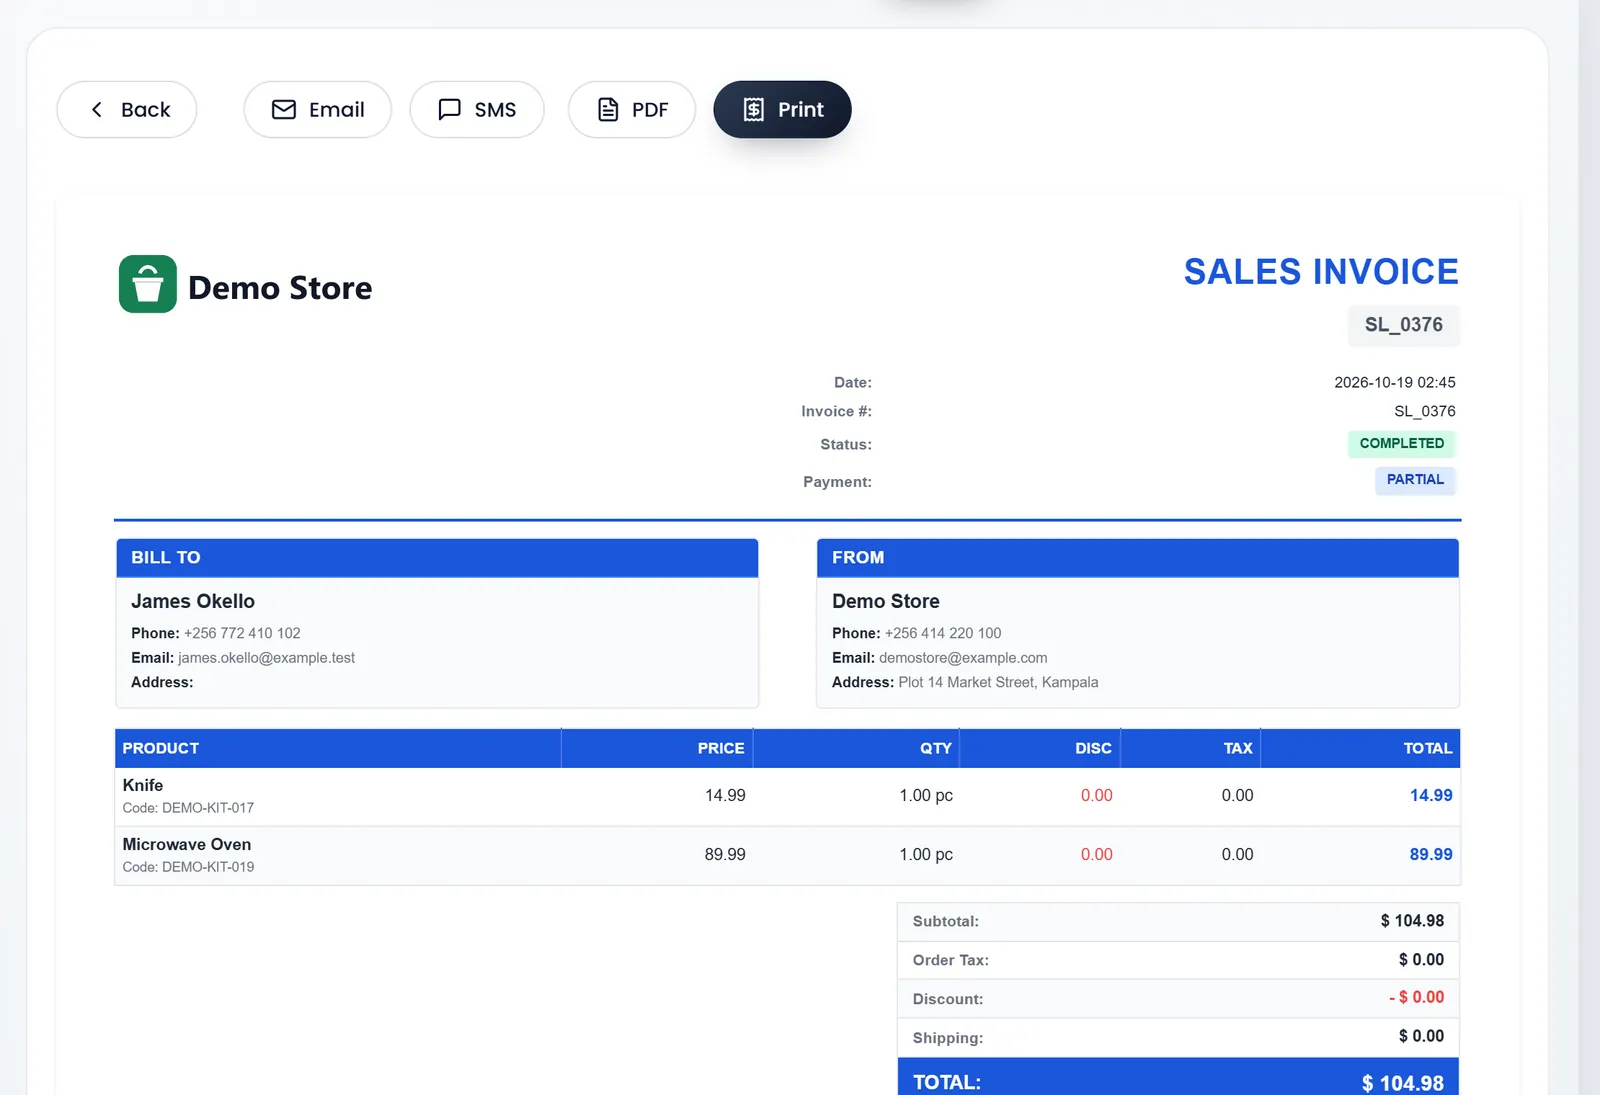Send the invoice via Email button
The width and height of the screenshot is (1600, 1095).
pos(318,110)
